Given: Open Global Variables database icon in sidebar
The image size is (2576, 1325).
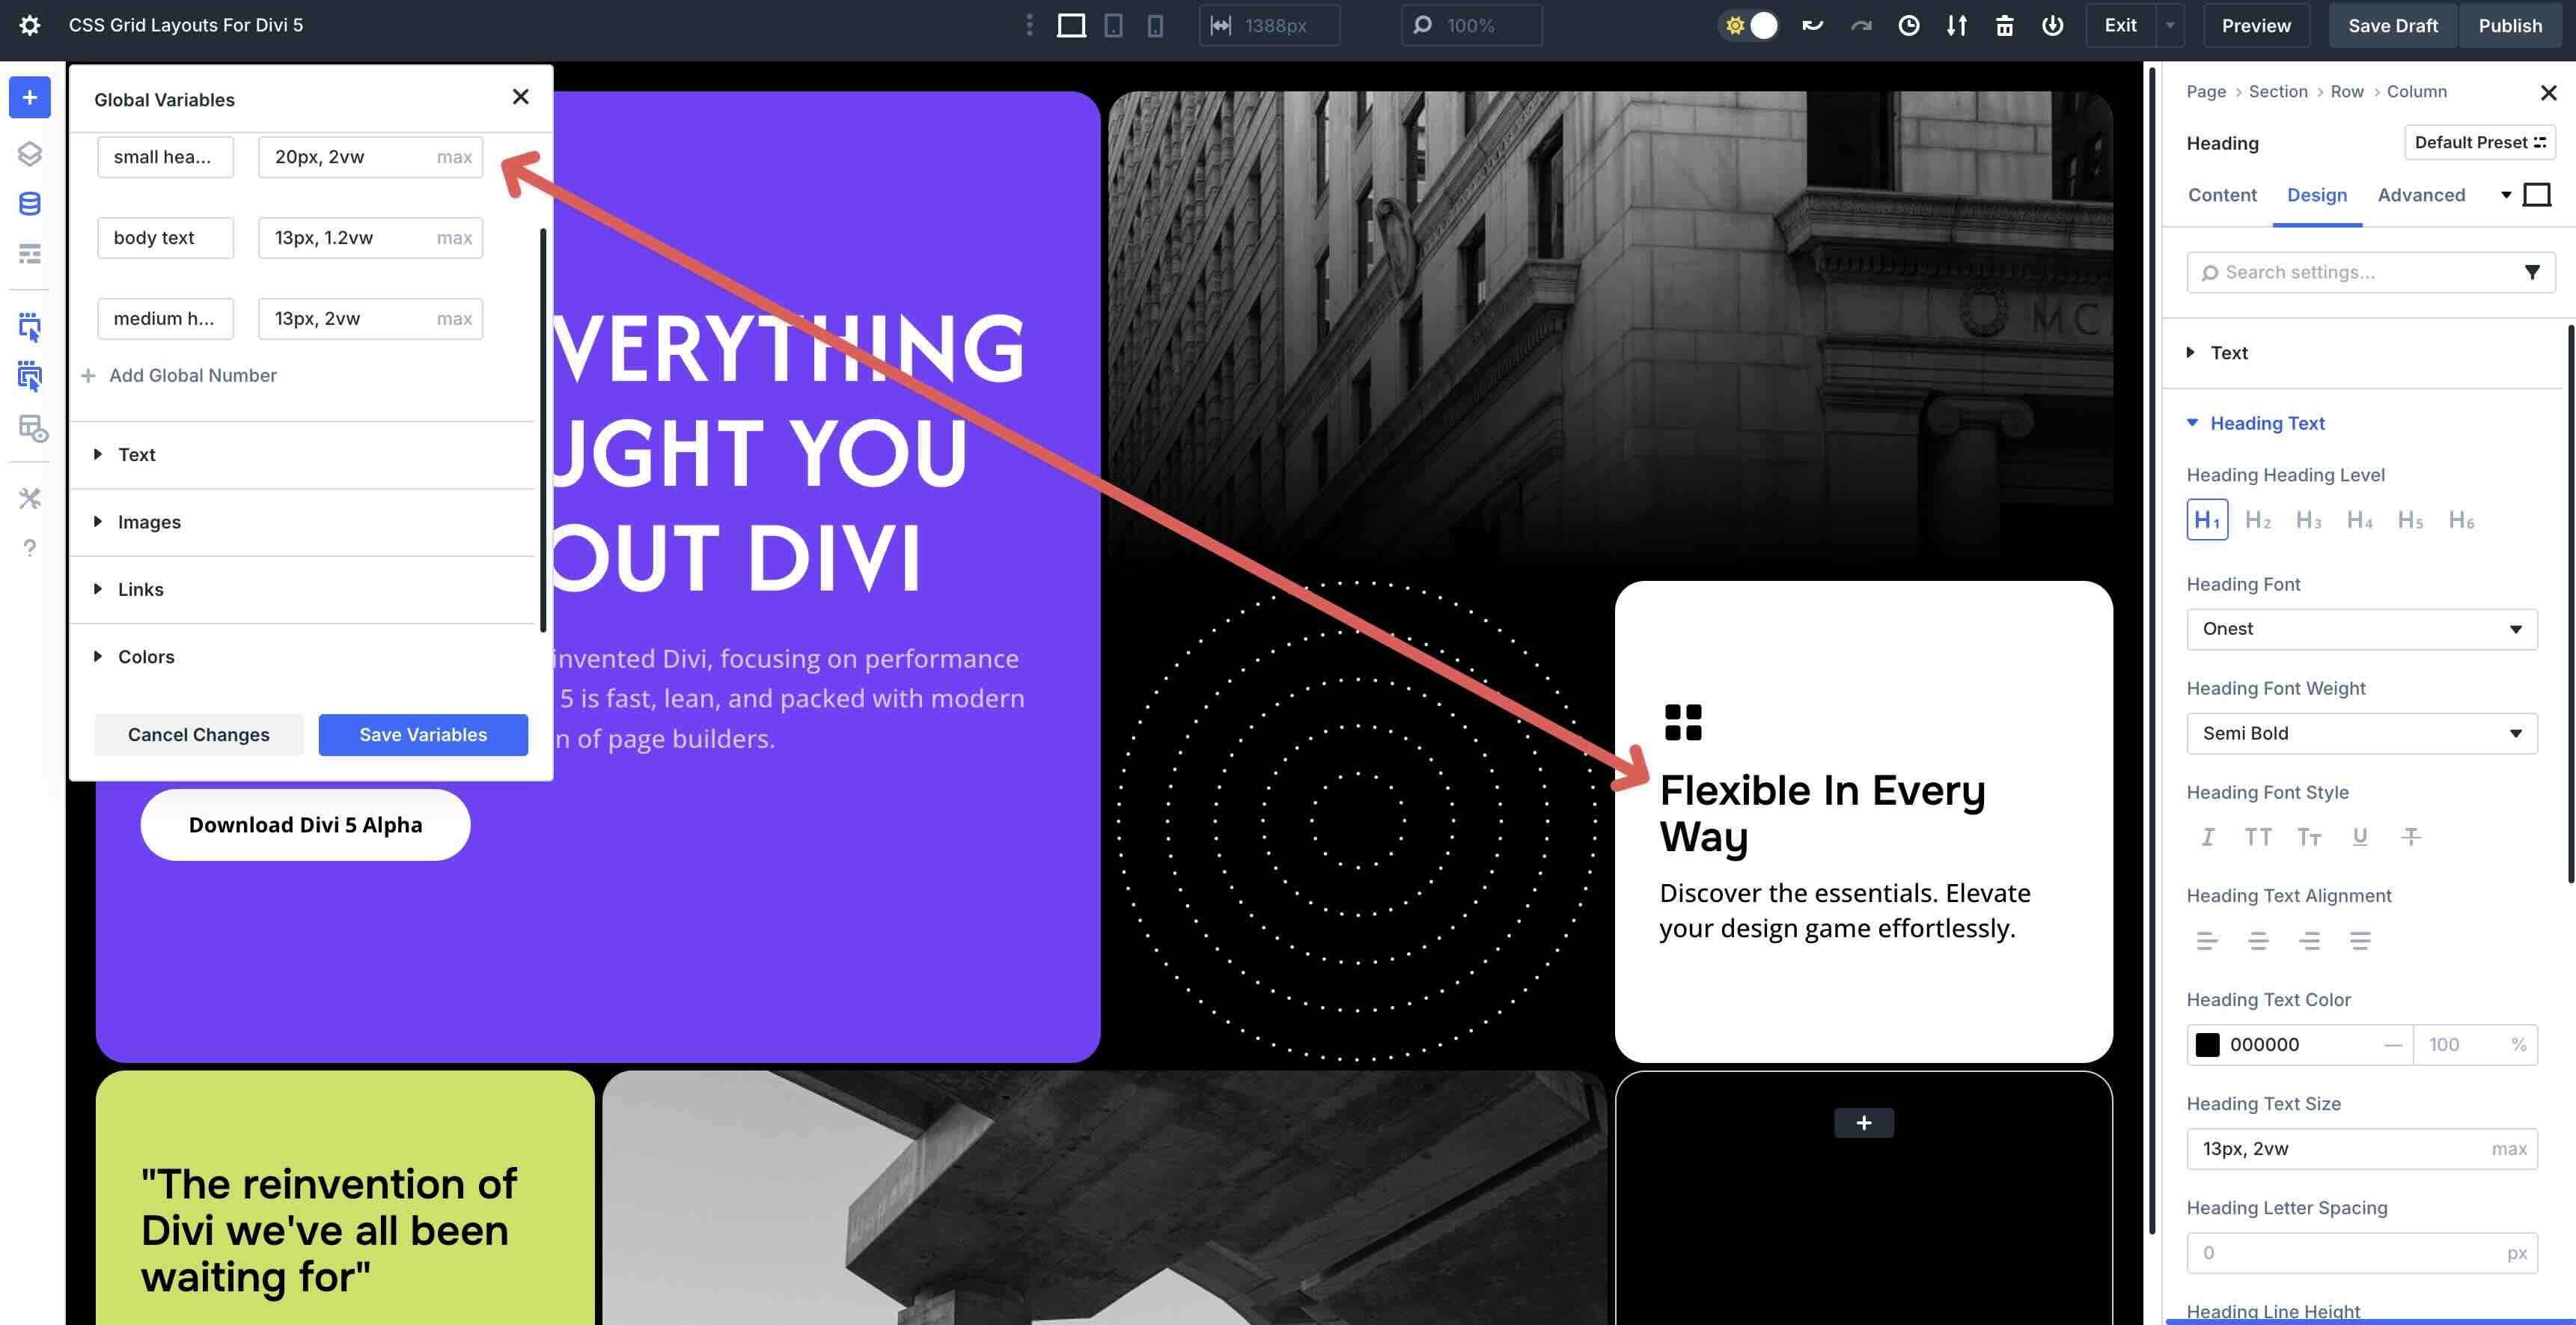Looking at the screenshot, I should click(x=29, y=203).
